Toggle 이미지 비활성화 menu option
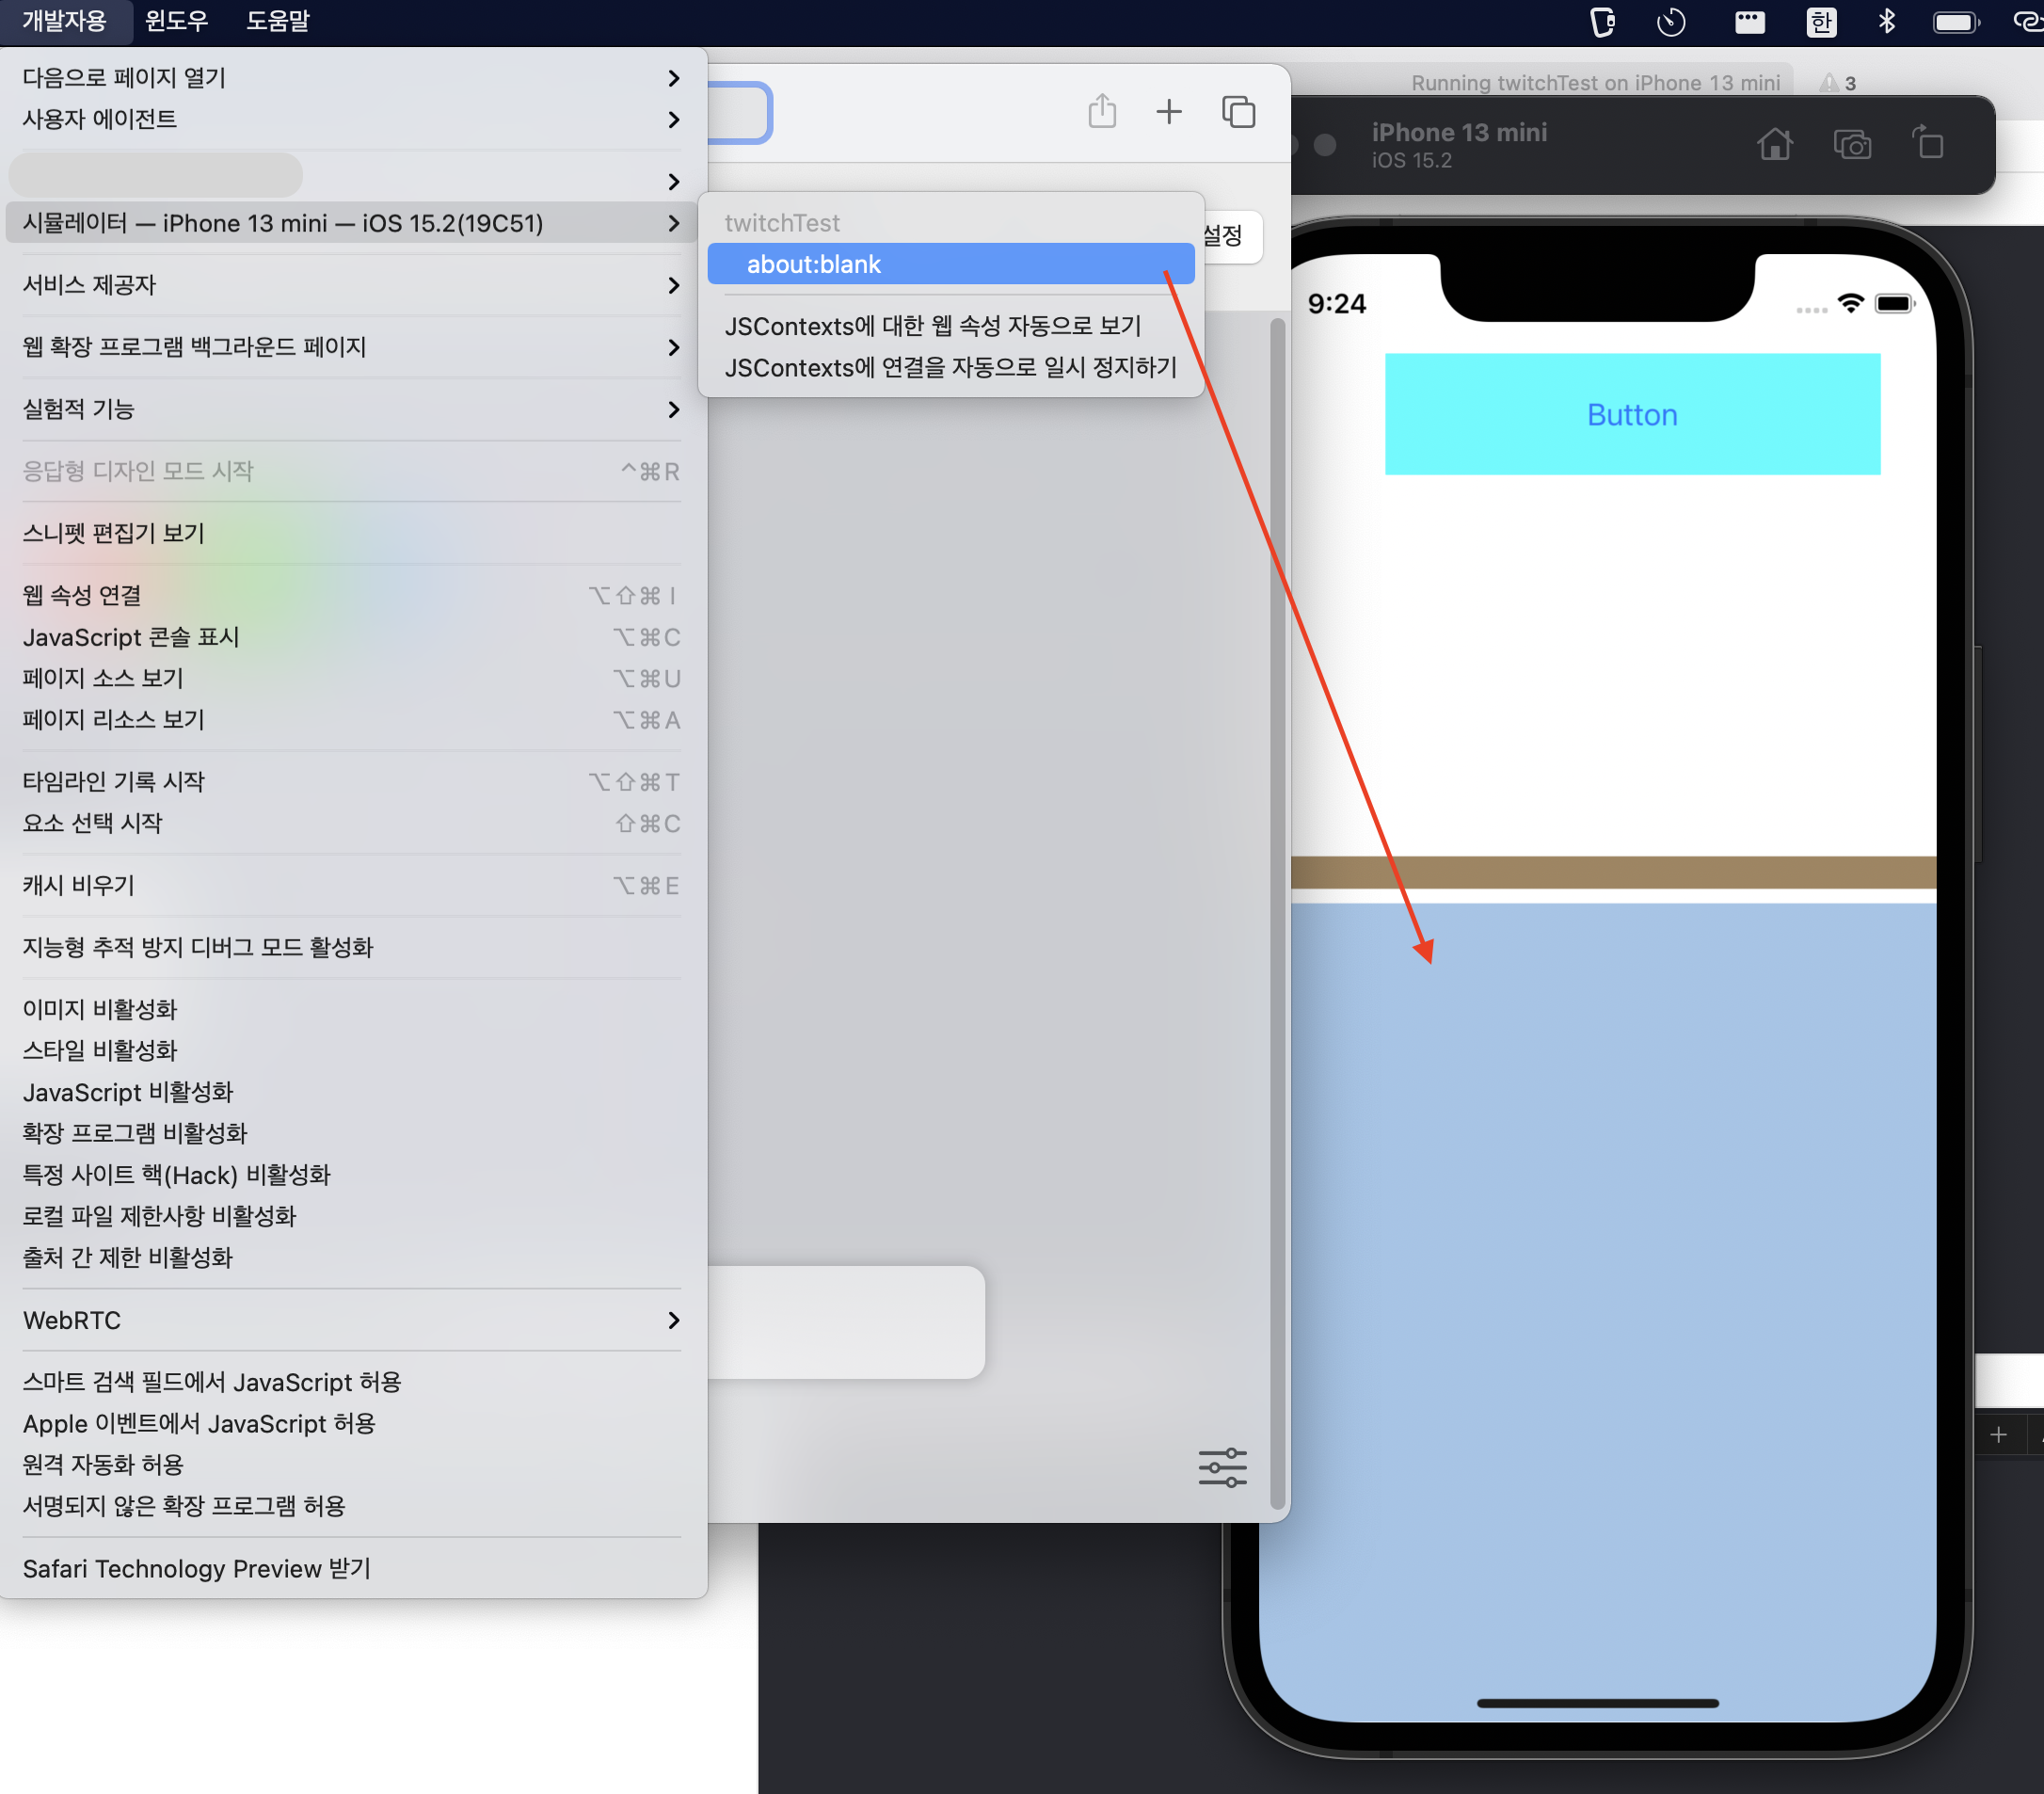This screenshot has height=1794, width=2044. 100,1009
